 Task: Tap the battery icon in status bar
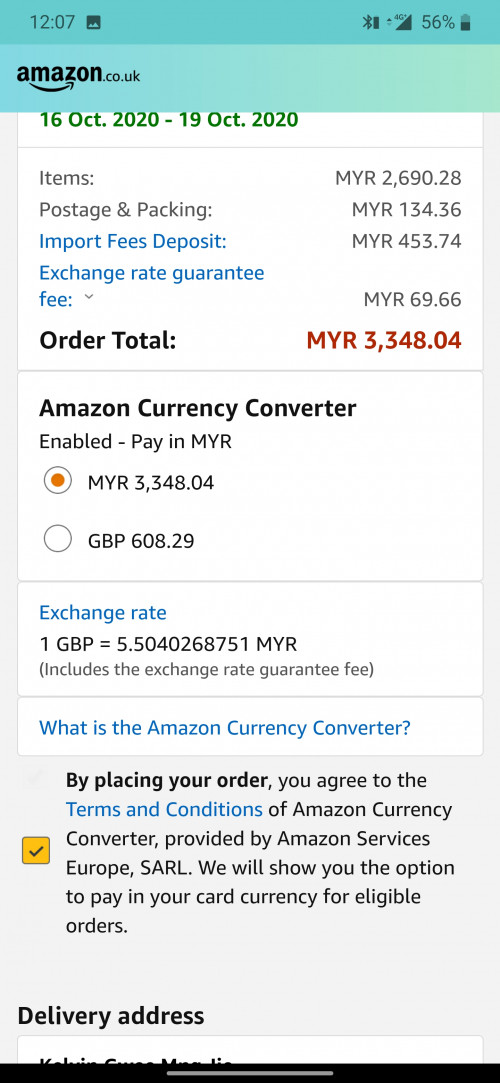(466, 22)
